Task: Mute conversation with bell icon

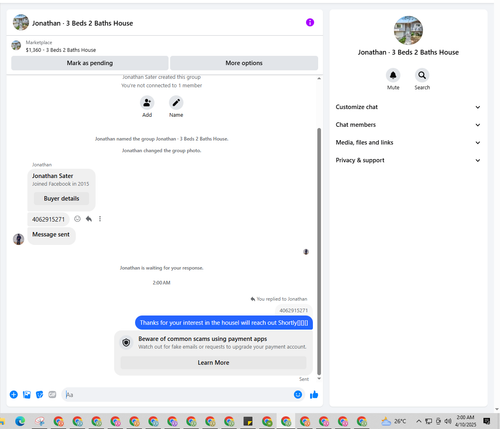Action: coord(393,75)
